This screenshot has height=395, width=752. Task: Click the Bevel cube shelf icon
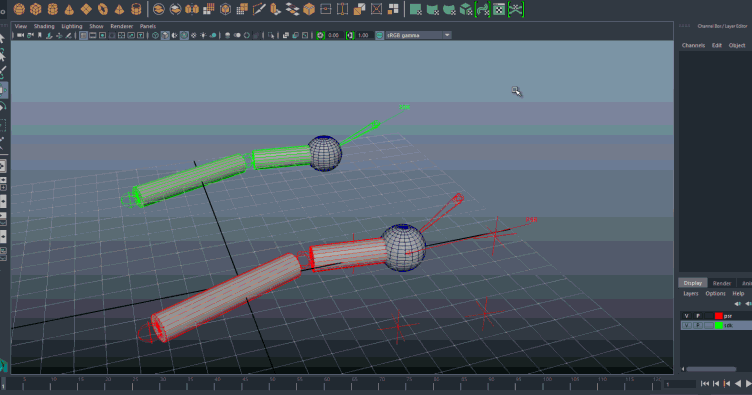(x=309, y=9)
